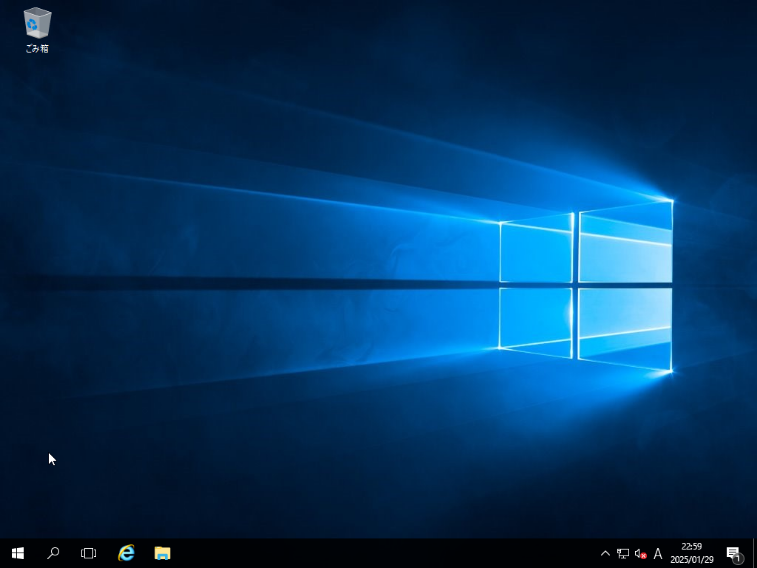Open the Action Center notifications icon
This screenshot has width=757, height=568.
734,554
